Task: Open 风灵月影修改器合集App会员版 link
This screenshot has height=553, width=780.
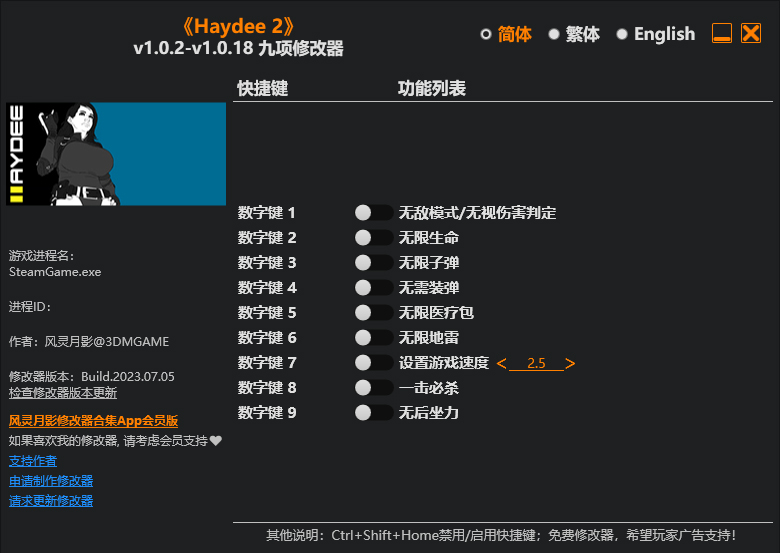Action: point(94,421)
